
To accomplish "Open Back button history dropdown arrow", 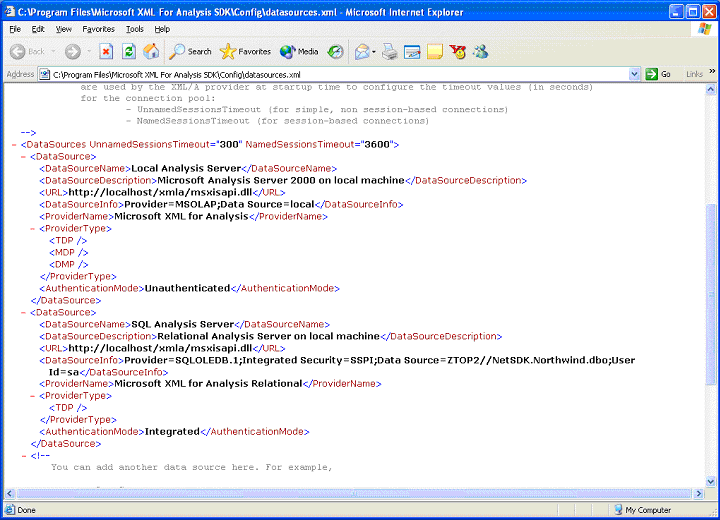I will point(53,51).
